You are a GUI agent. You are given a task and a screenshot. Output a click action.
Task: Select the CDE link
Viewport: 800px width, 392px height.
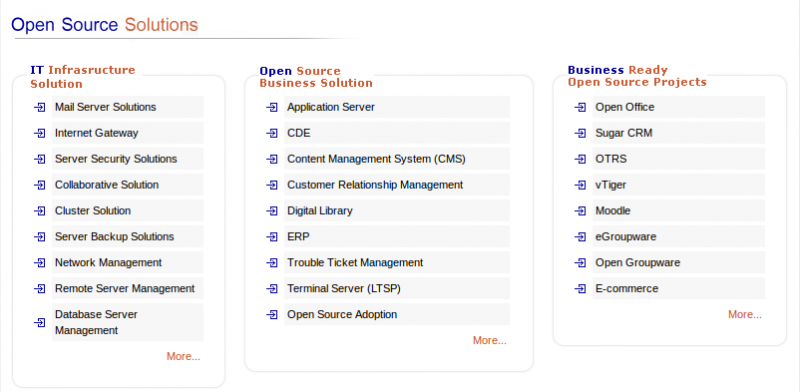(x=298, y=133)
